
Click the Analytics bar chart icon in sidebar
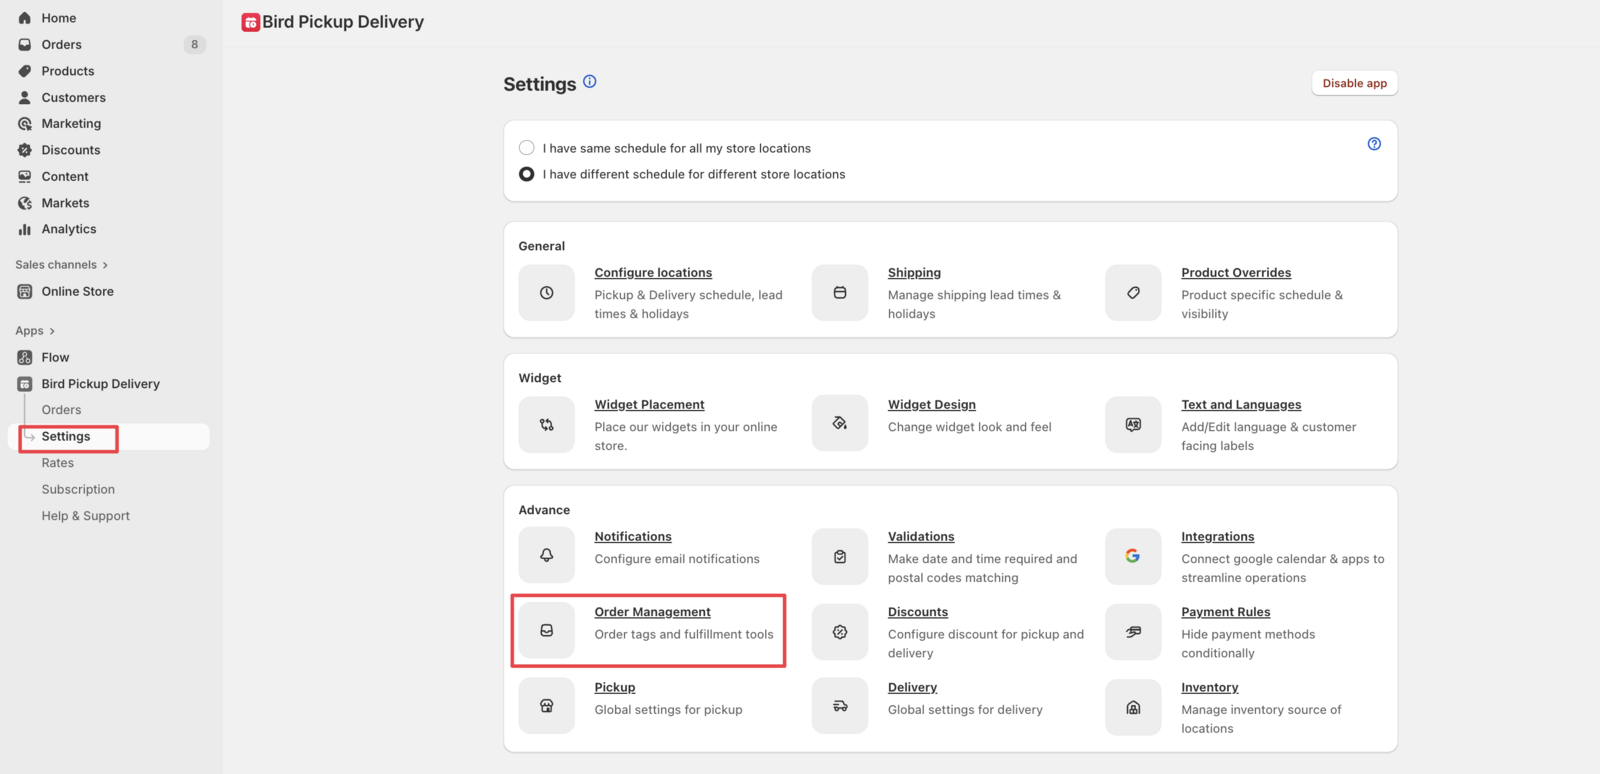click(x=25, y=229)
